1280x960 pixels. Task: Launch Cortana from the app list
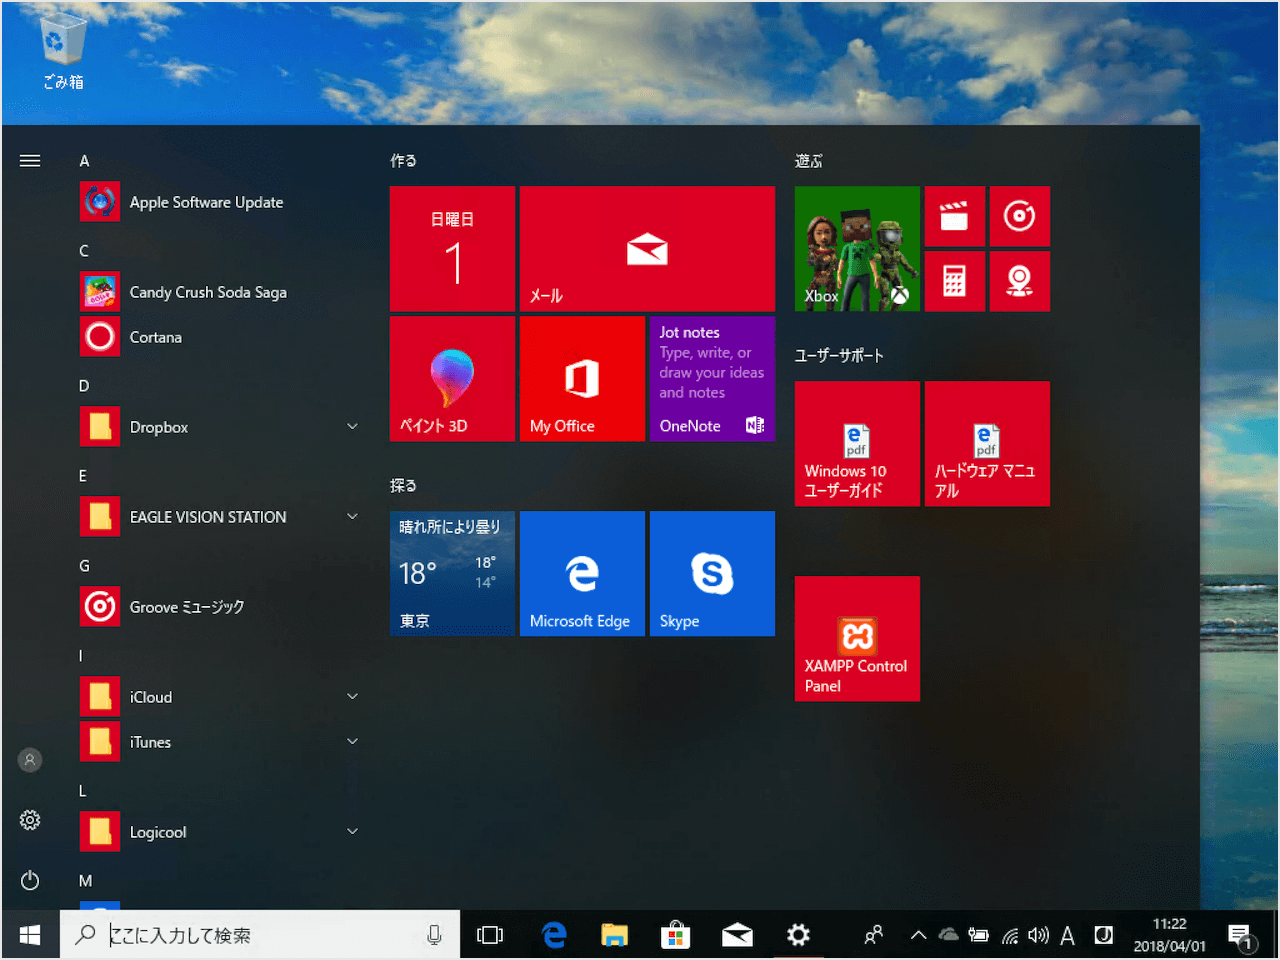pos(220,337)
